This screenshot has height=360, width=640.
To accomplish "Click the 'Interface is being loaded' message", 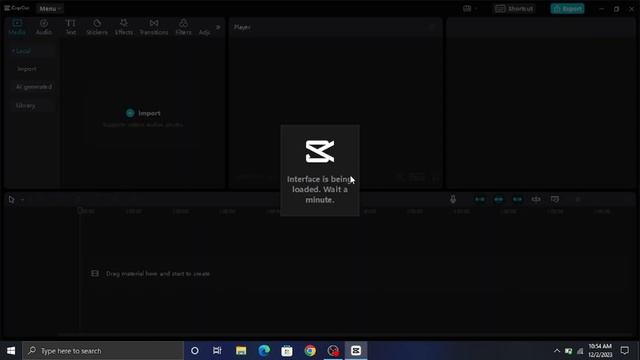I will coord(320,189).
